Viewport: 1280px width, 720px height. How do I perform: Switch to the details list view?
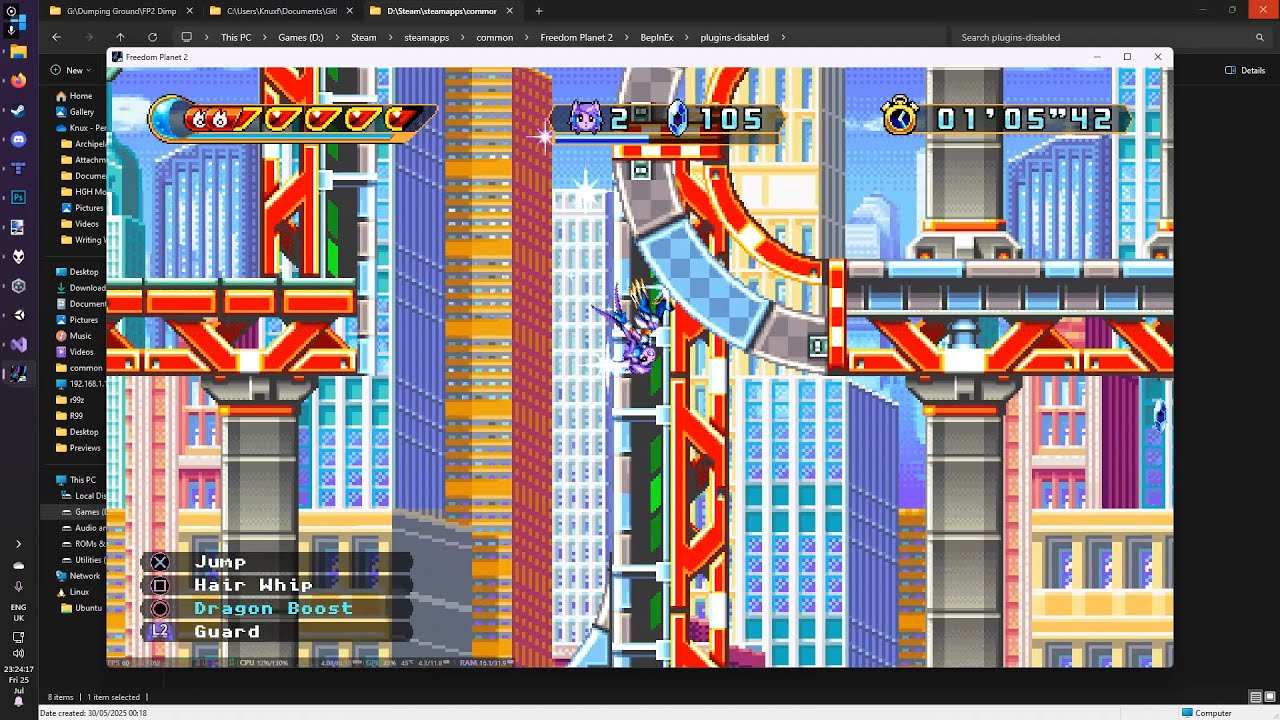(1256, 697)
